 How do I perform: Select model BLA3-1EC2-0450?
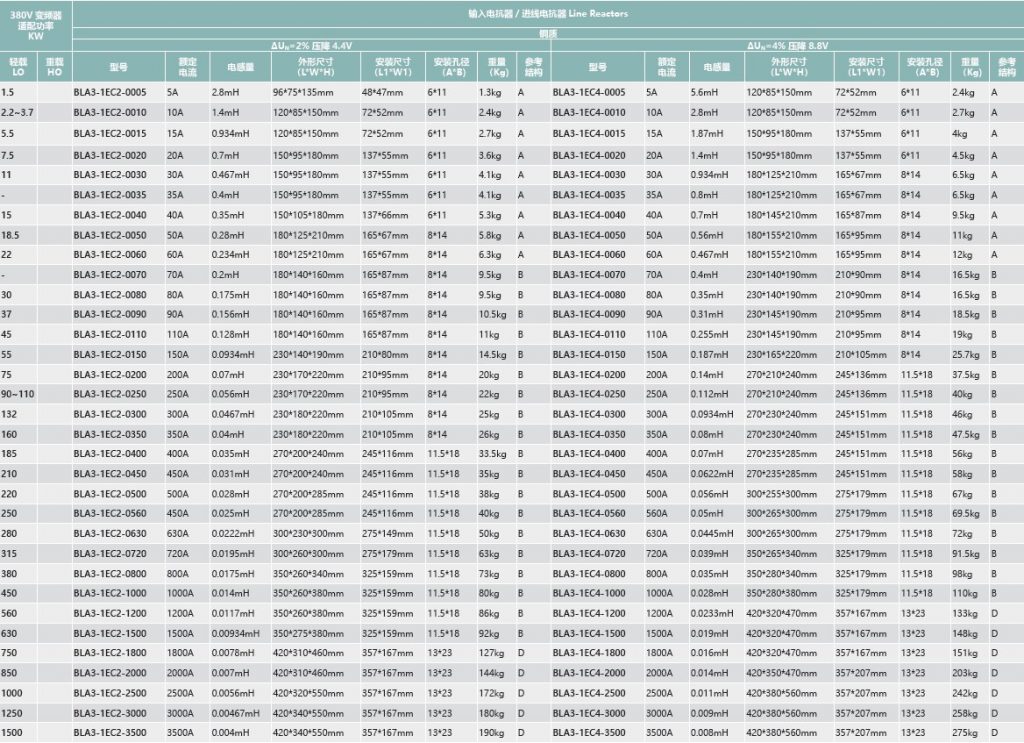(110, 474)
